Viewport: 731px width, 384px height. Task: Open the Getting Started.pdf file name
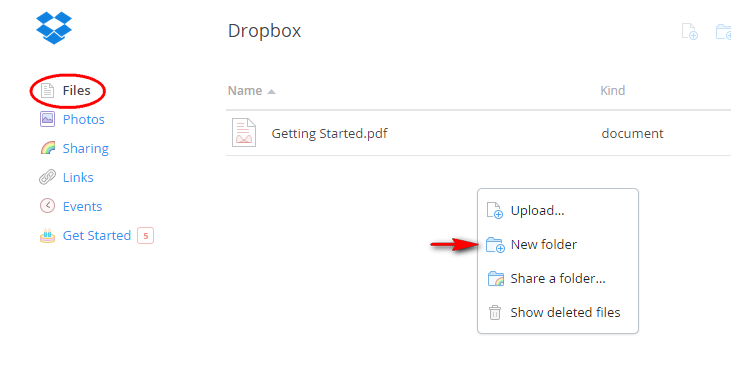pyautogui.click(x=330, y=134)
